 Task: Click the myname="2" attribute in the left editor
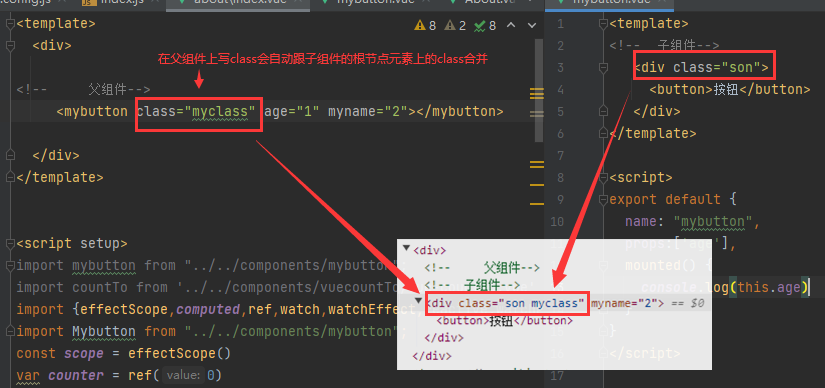[x=368, y=112]
